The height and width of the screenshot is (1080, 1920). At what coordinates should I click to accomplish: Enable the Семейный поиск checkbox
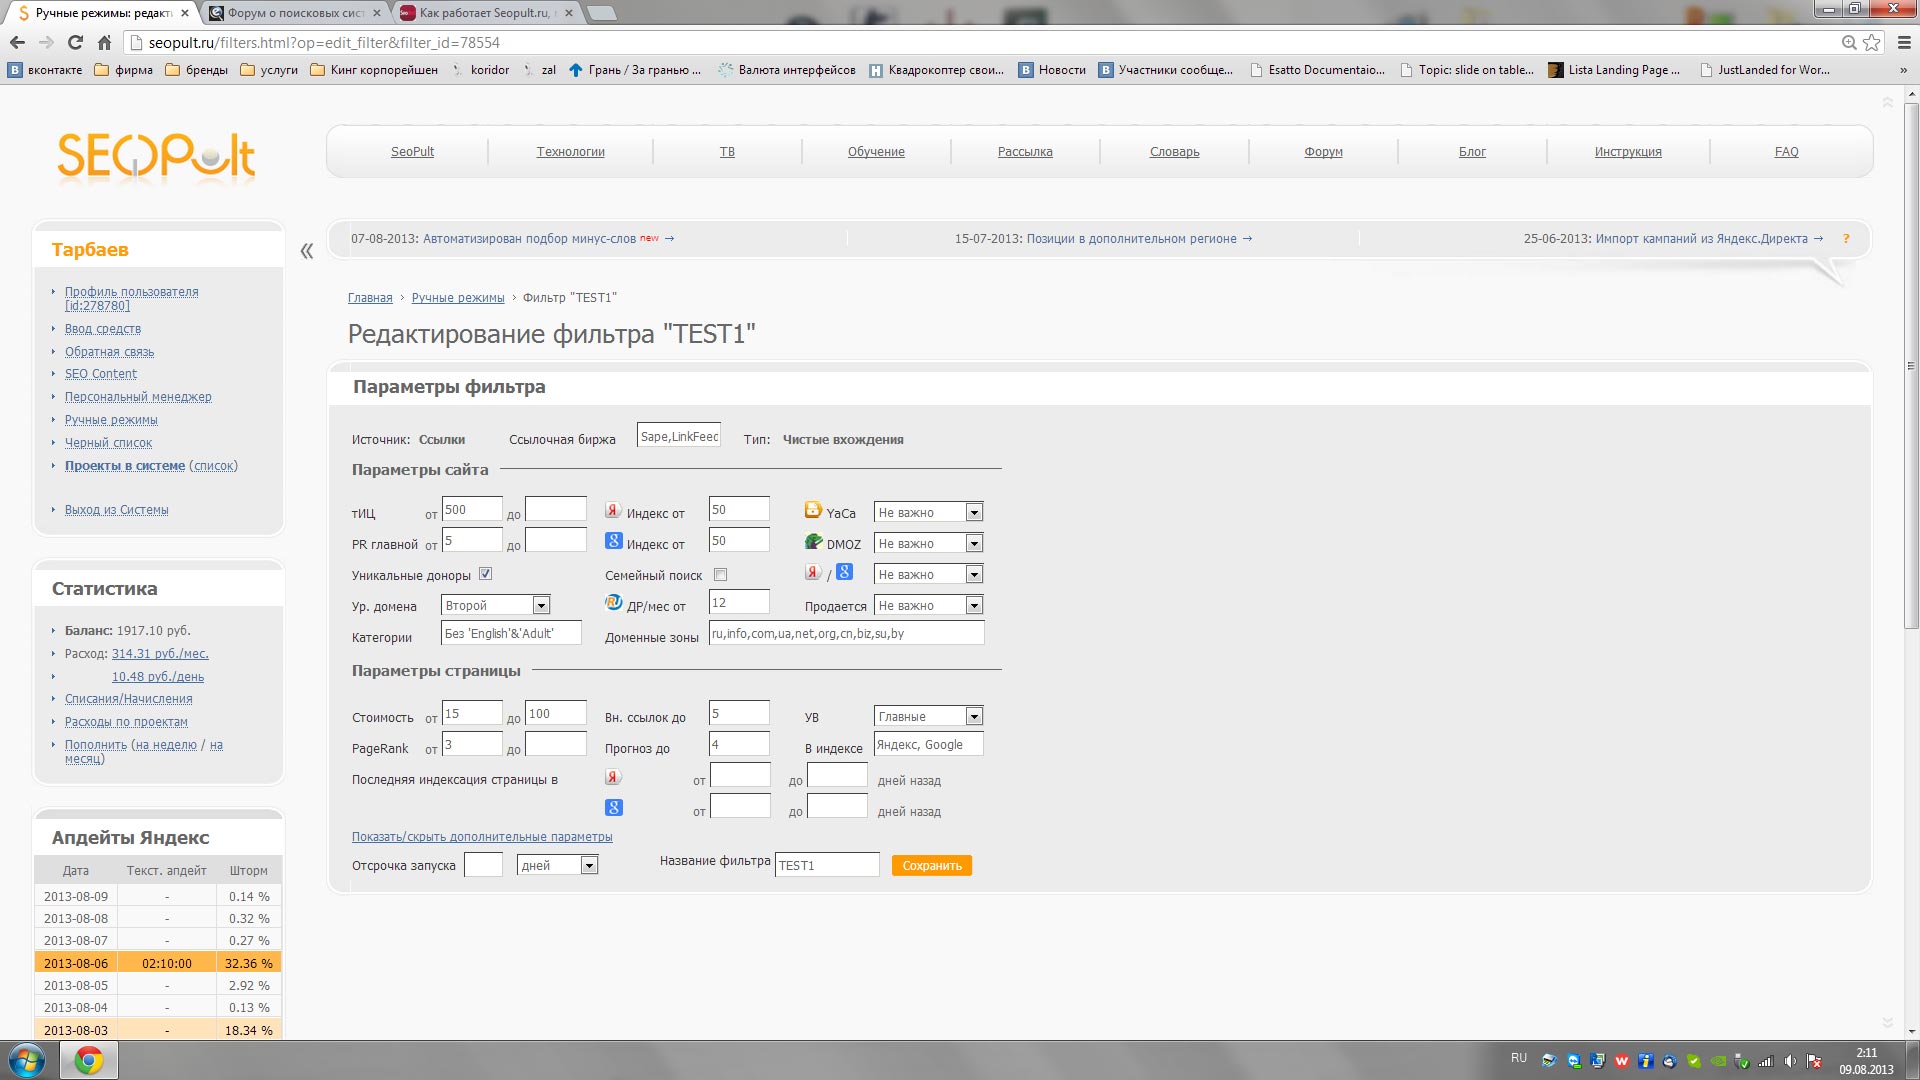click(x=721, y=575)
